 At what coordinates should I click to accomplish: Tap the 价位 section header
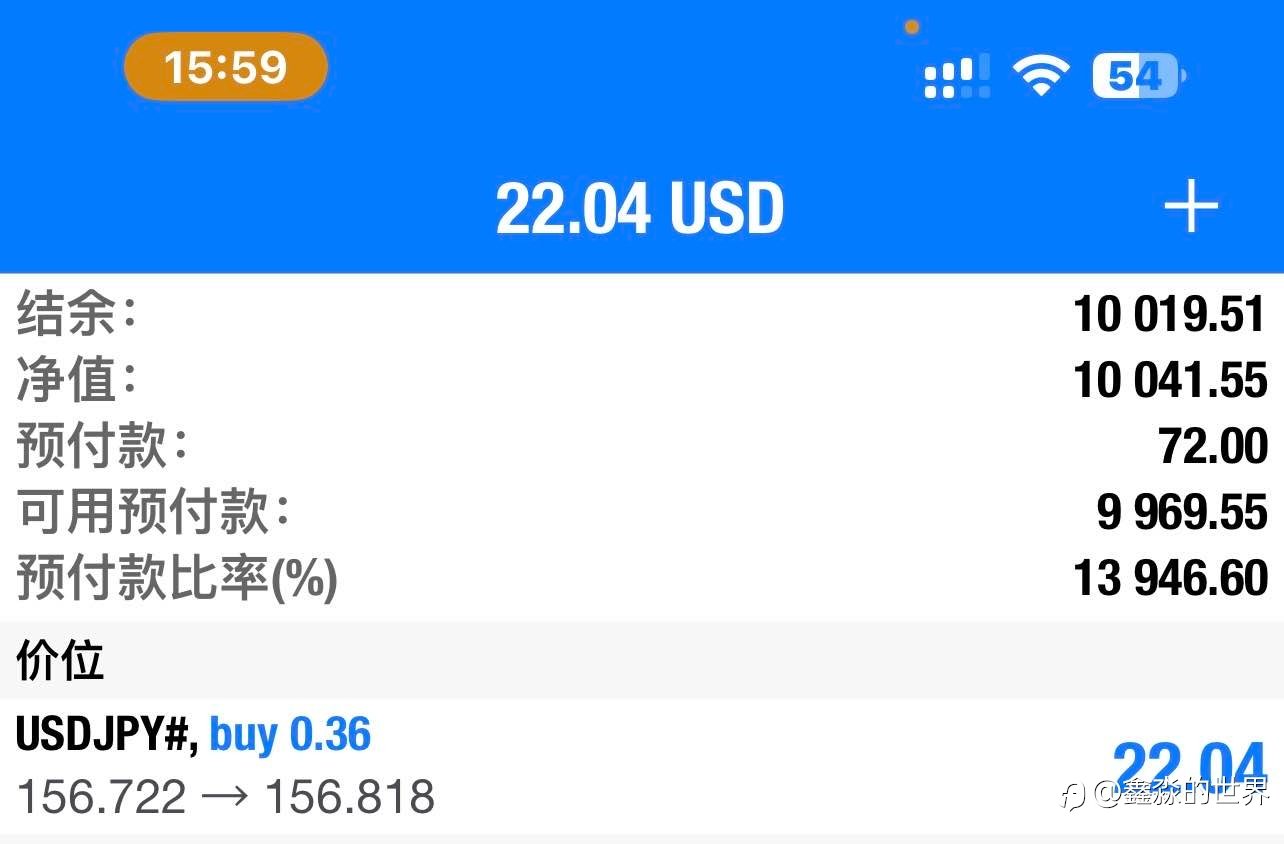(60, 661)
